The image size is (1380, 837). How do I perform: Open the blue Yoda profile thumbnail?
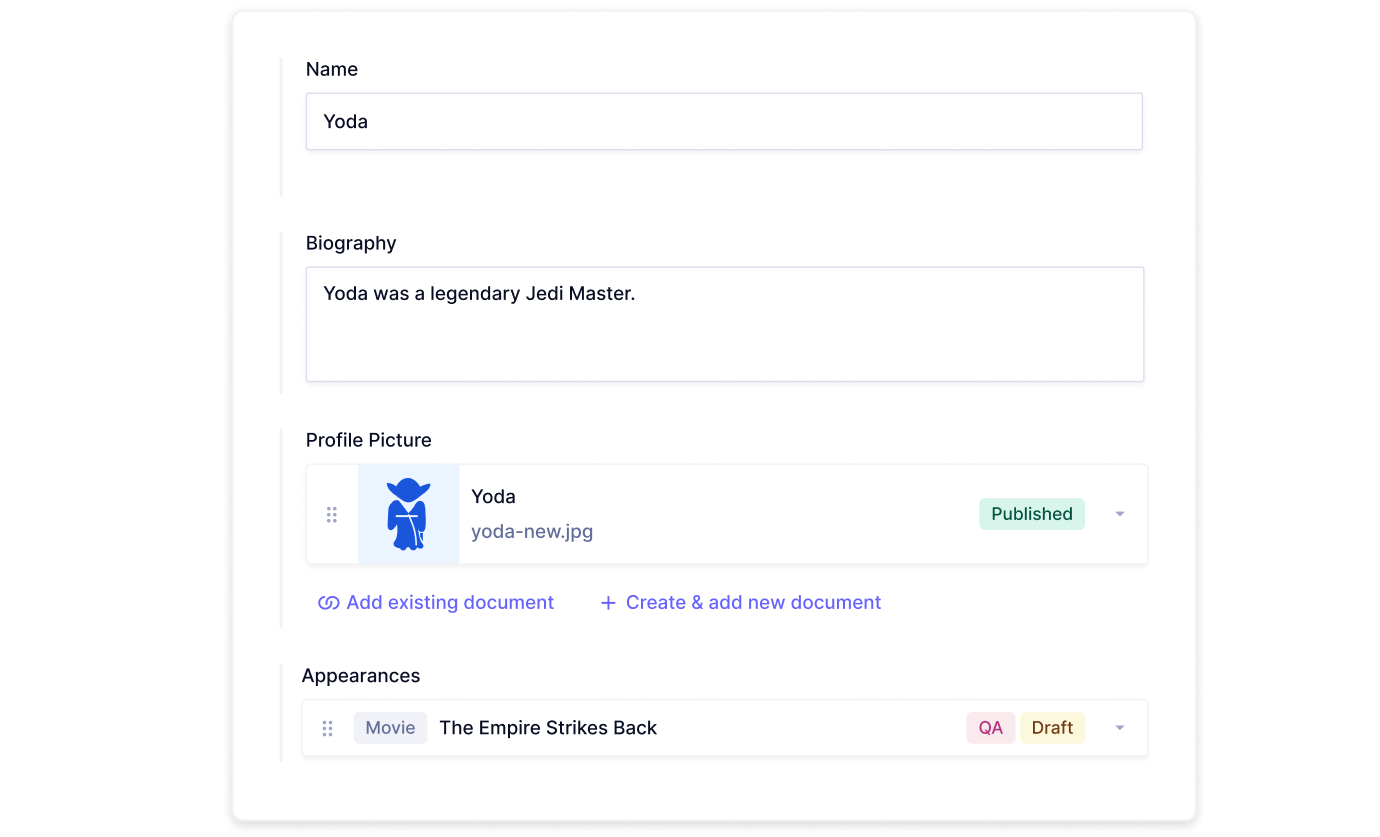coord(408,514)
